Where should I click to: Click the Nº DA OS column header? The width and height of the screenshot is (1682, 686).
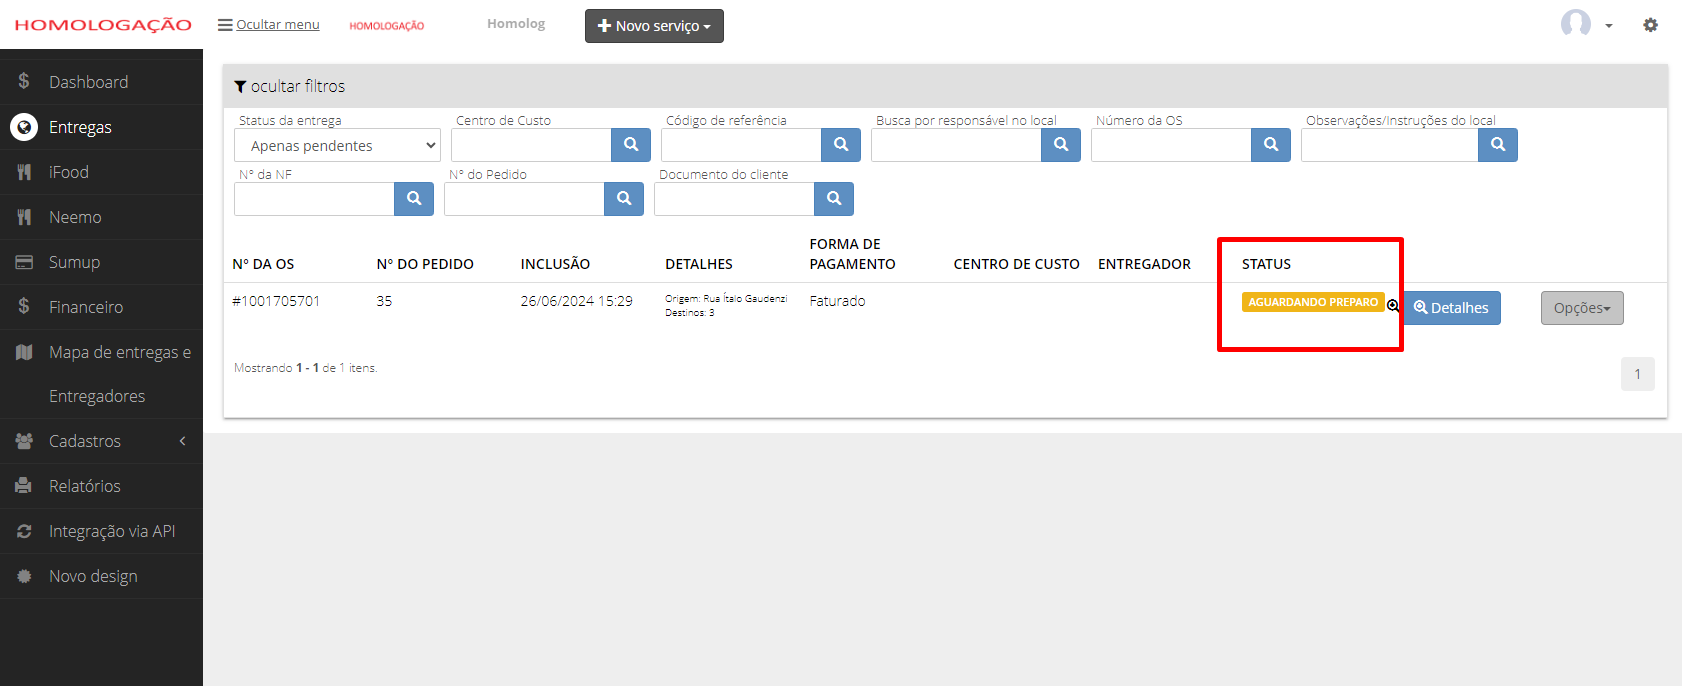263,264
